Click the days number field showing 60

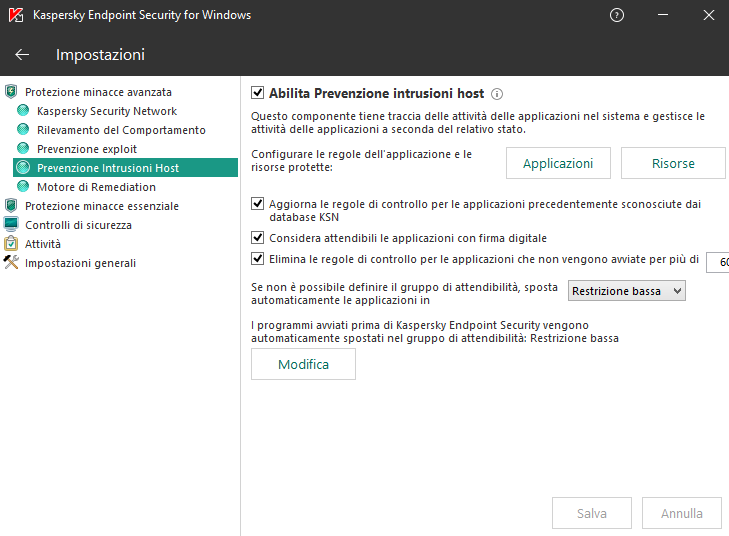coord(718,262)
